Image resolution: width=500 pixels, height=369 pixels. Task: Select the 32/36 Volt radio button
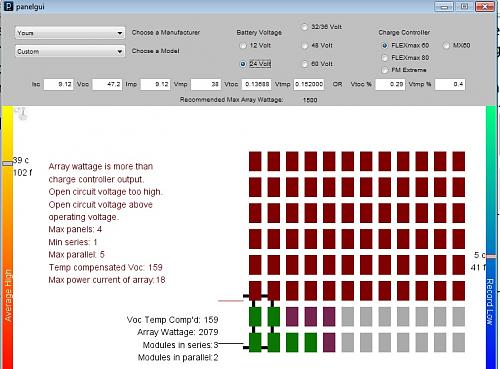(x=304, y=27)
